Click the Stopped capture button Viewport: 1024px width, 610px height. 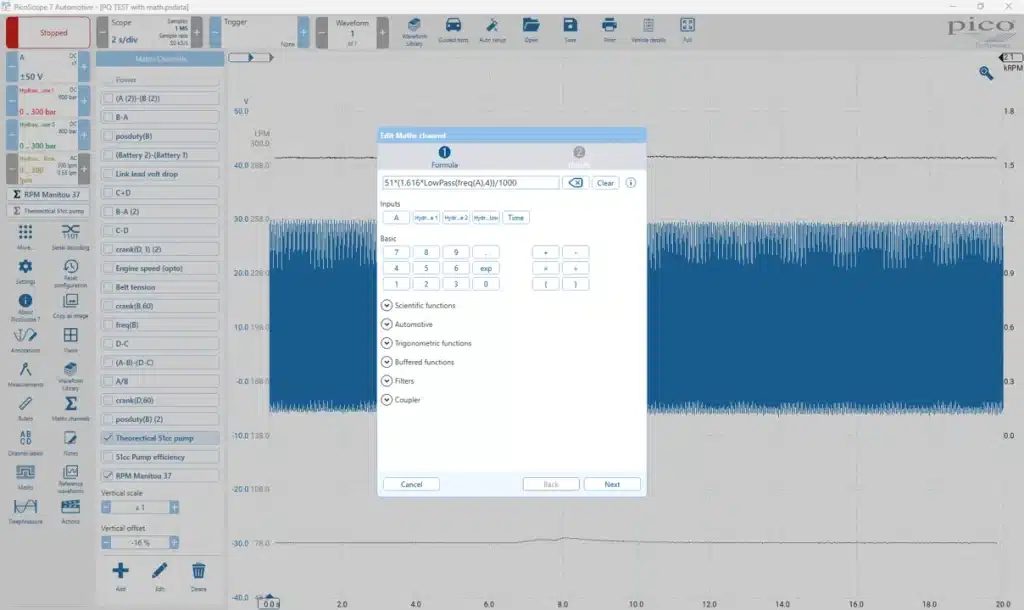tap(48, 33)
